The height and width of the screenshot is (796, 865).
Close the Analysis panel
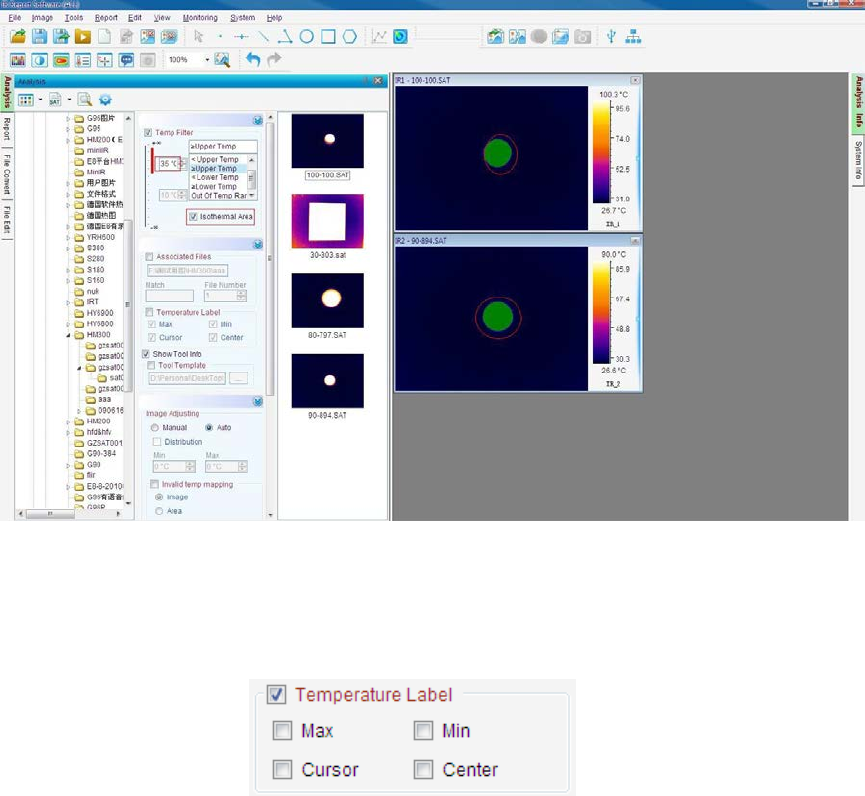[378, 81]
